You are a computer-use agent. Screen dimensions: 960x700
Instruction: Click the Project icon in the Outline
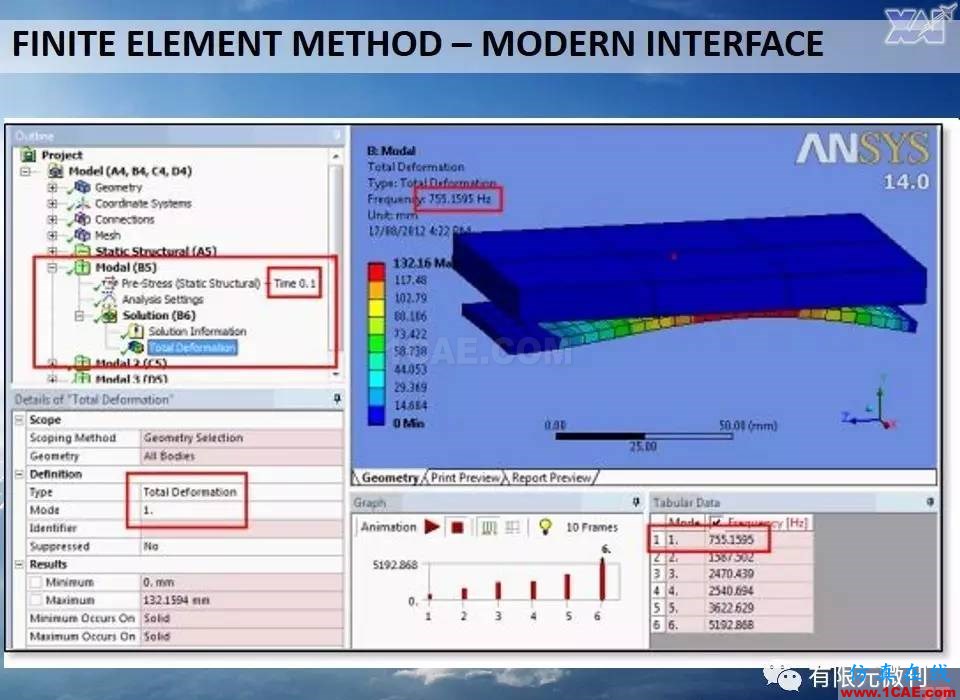(x=28, y=155)
